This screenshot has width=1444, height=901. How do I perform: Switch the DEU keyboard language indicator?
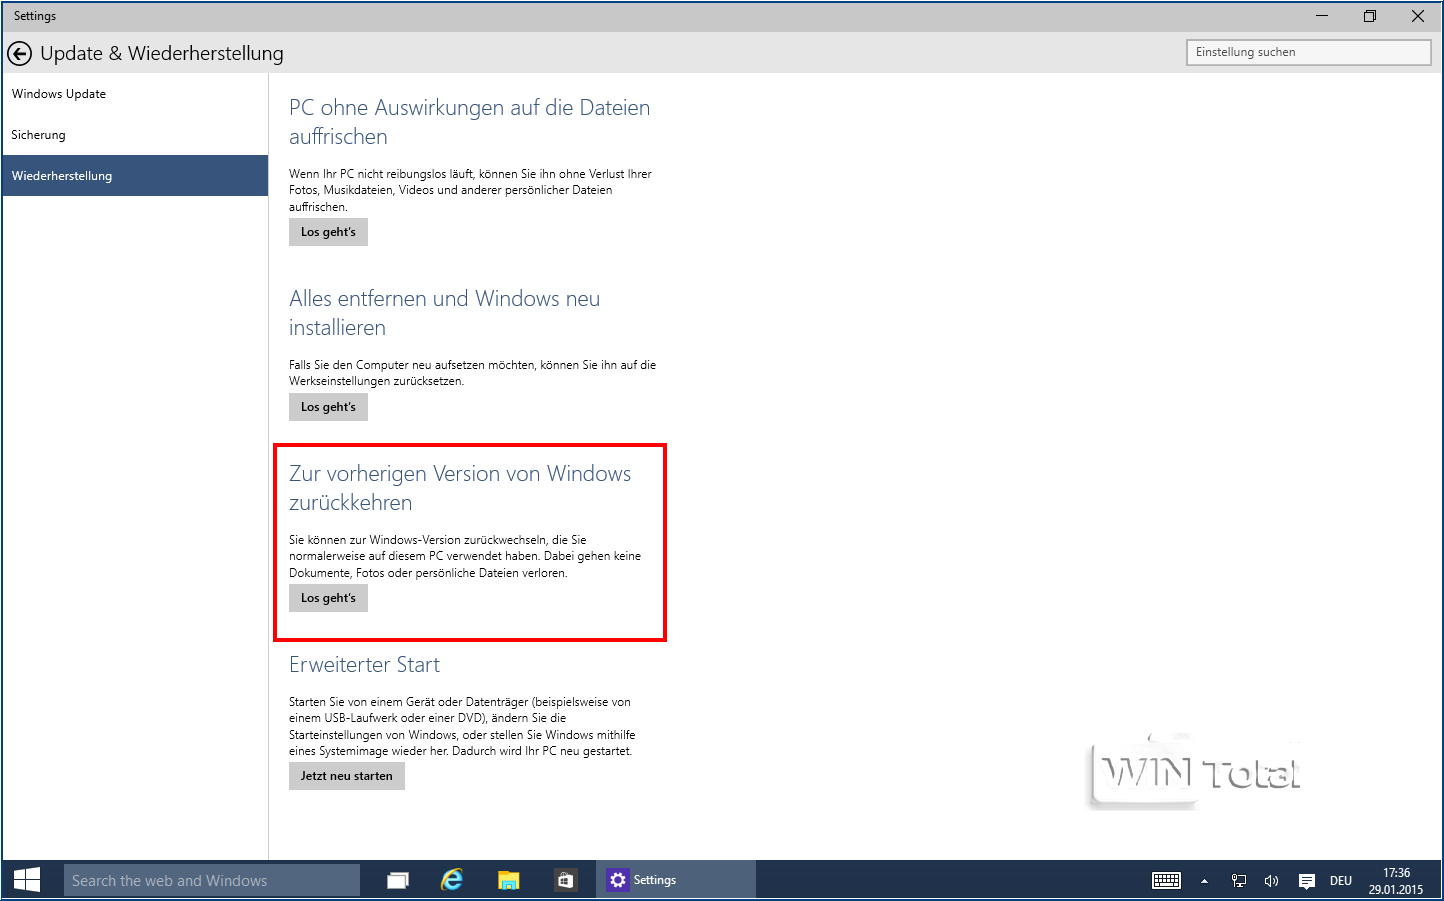pyautogui.click(x=1341, y=881)
